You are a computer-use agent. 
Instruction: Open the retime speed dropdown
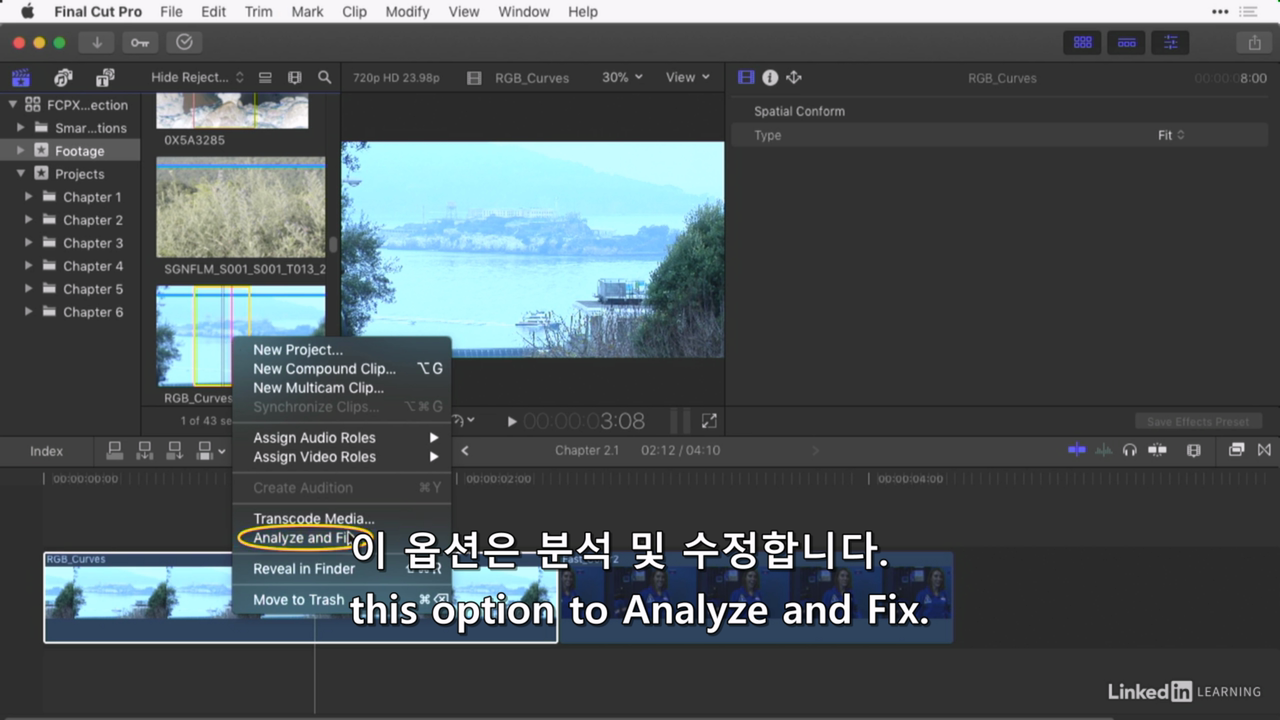point(464,421)
